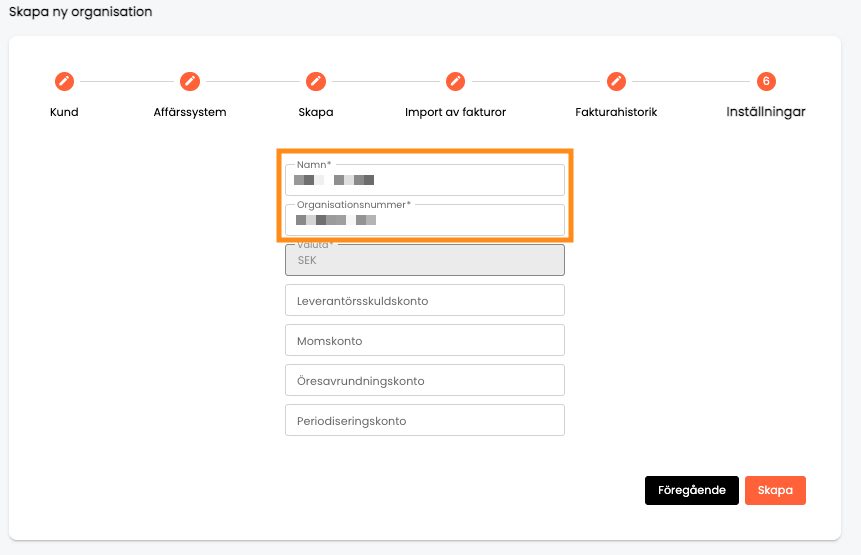Click the Import av fakturor label

click(455, 112)
